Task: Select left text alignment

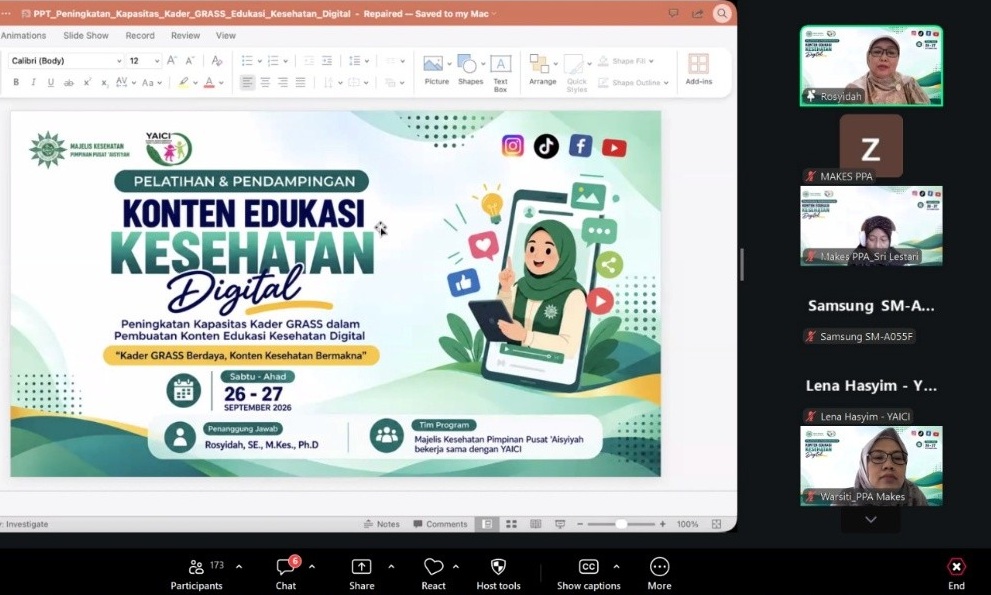Action: [x=247, y=82]
